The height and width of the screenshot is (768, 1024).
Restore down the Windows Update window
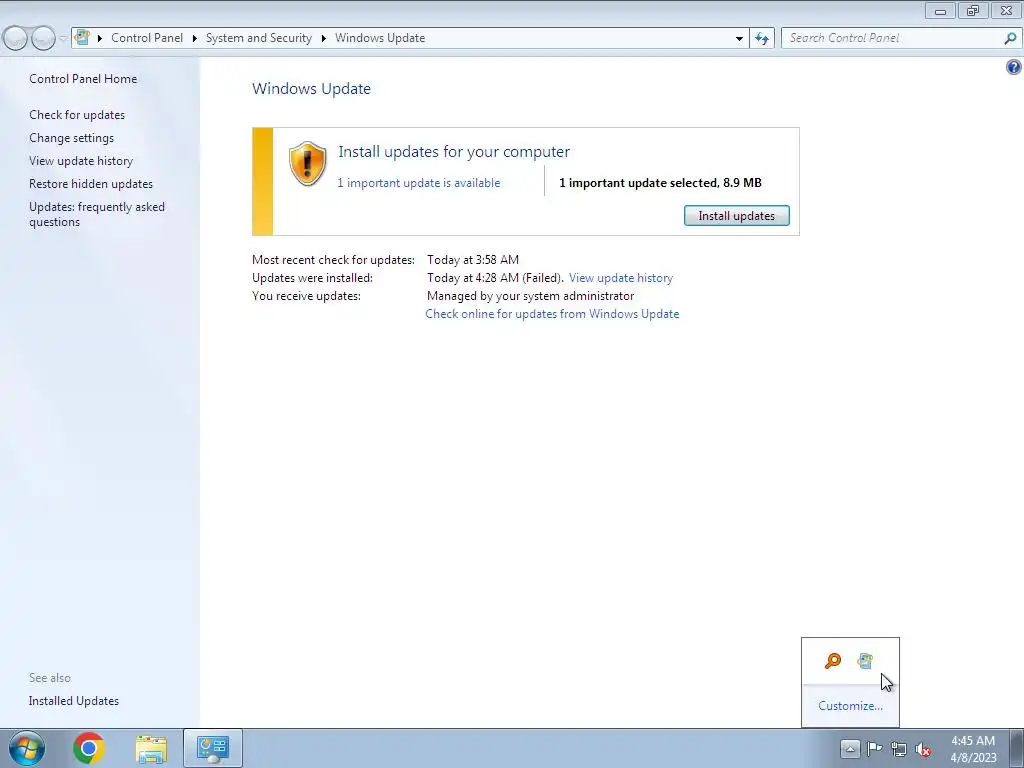coord(973,10)
